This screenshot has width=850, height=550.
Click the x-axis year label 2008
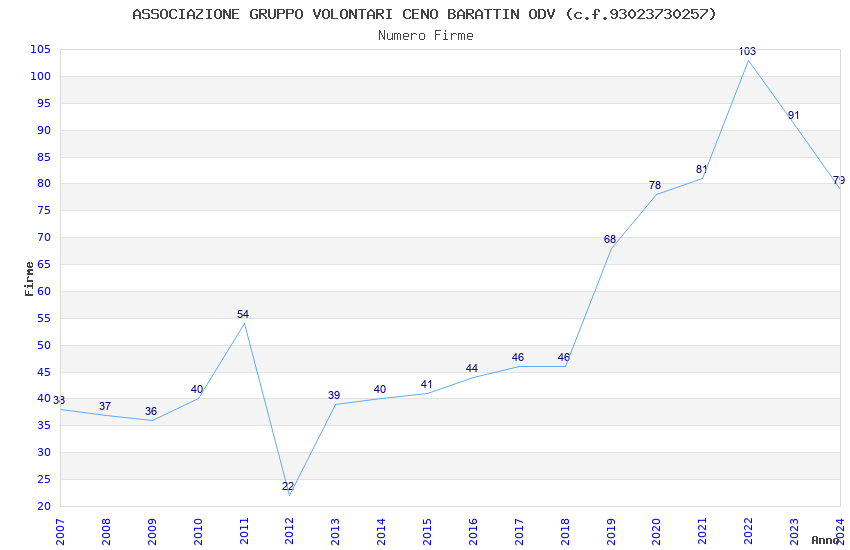[x=106, y=532]
